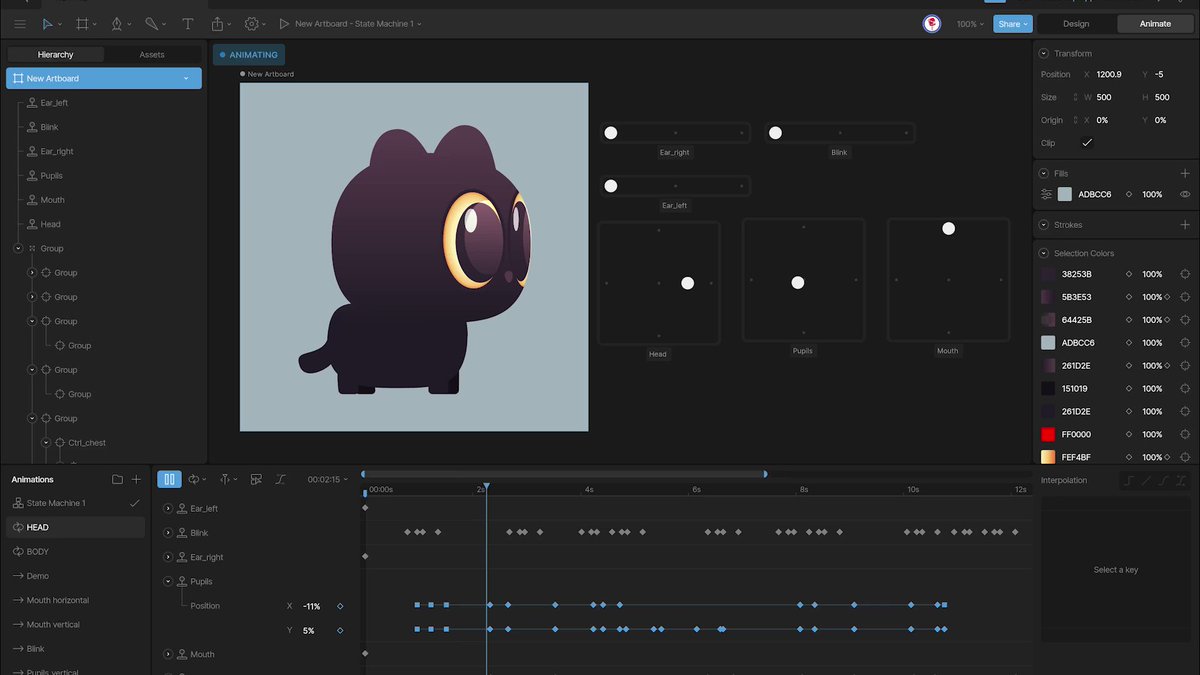Expand the New Artboard dropdown in hierarchy
The height and width of the screenshot is (675, 1200).
point(186,78)
